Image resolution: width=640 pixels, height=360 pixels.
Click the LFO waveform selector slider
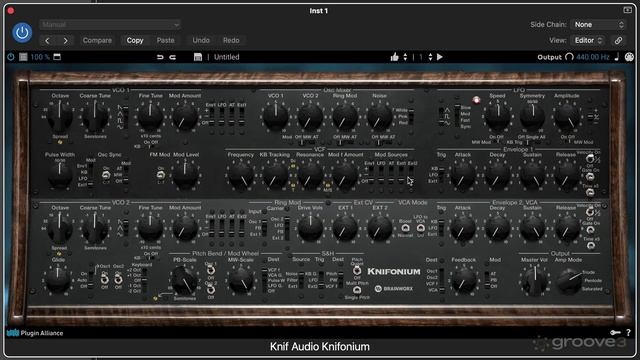(441, 117)
